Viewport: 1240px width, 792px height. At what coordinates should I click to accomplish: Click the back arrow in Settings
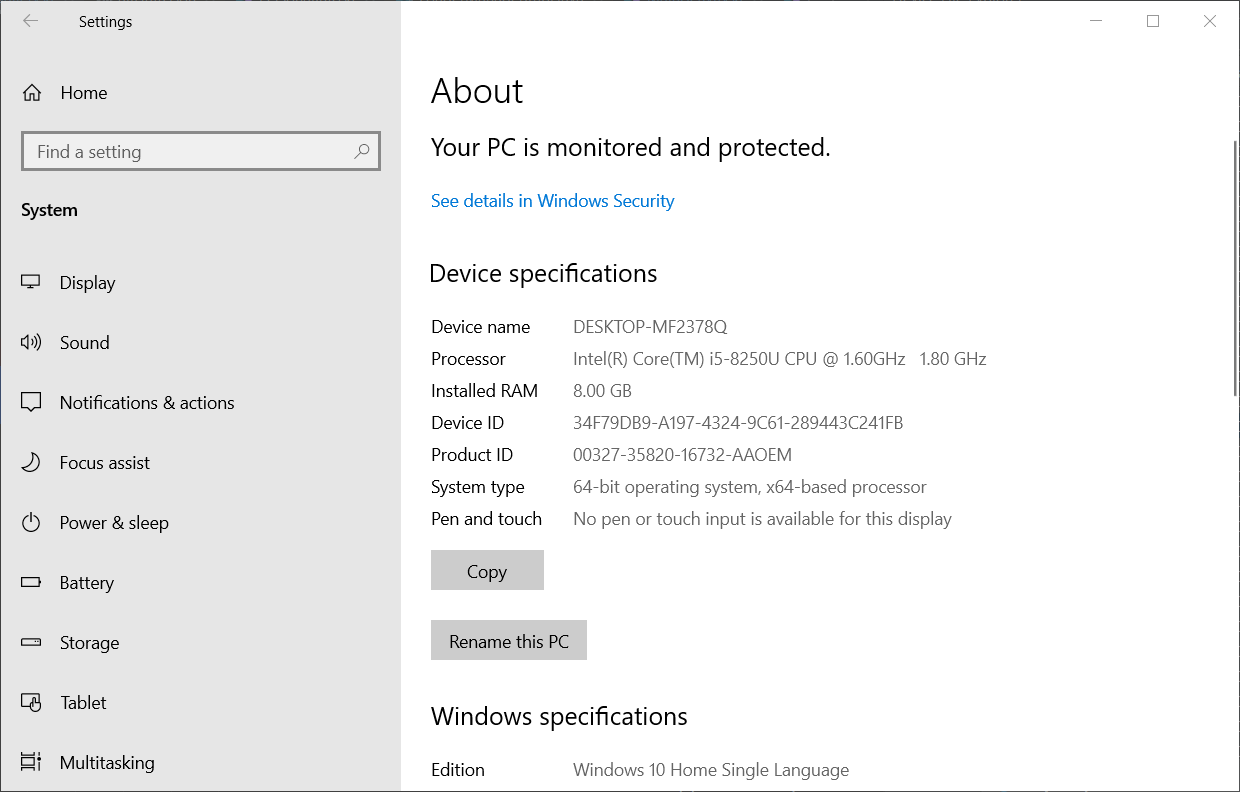(30, 21)
